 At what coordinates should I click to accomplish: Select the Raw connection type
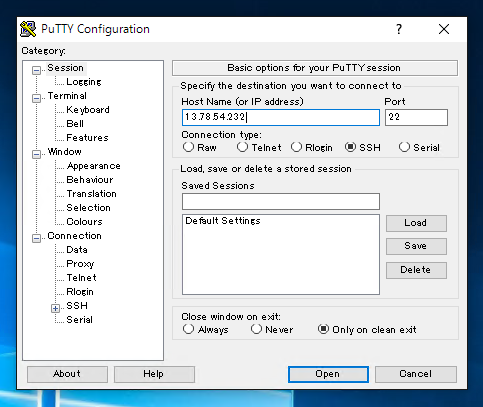(x=188, y=147)
